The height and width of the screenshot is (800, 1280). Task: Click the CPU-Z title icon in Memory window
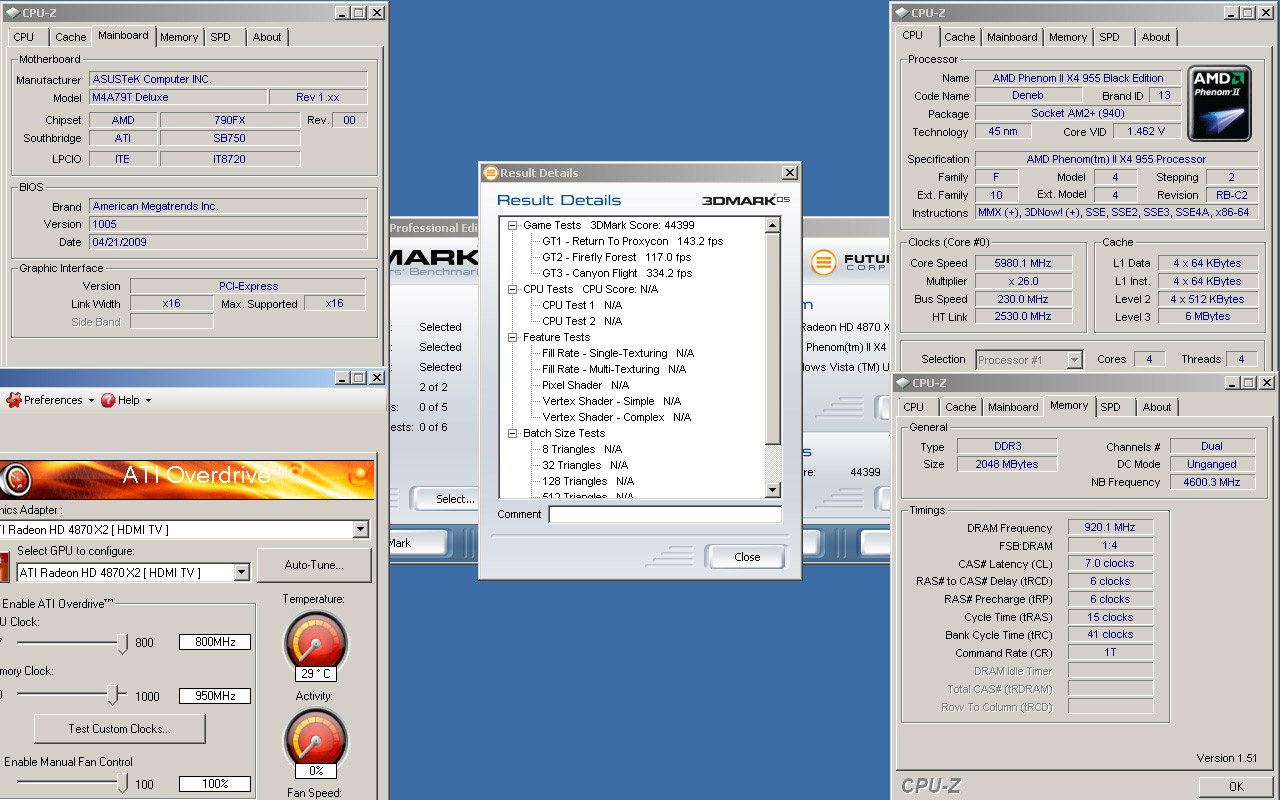(901, 383)
